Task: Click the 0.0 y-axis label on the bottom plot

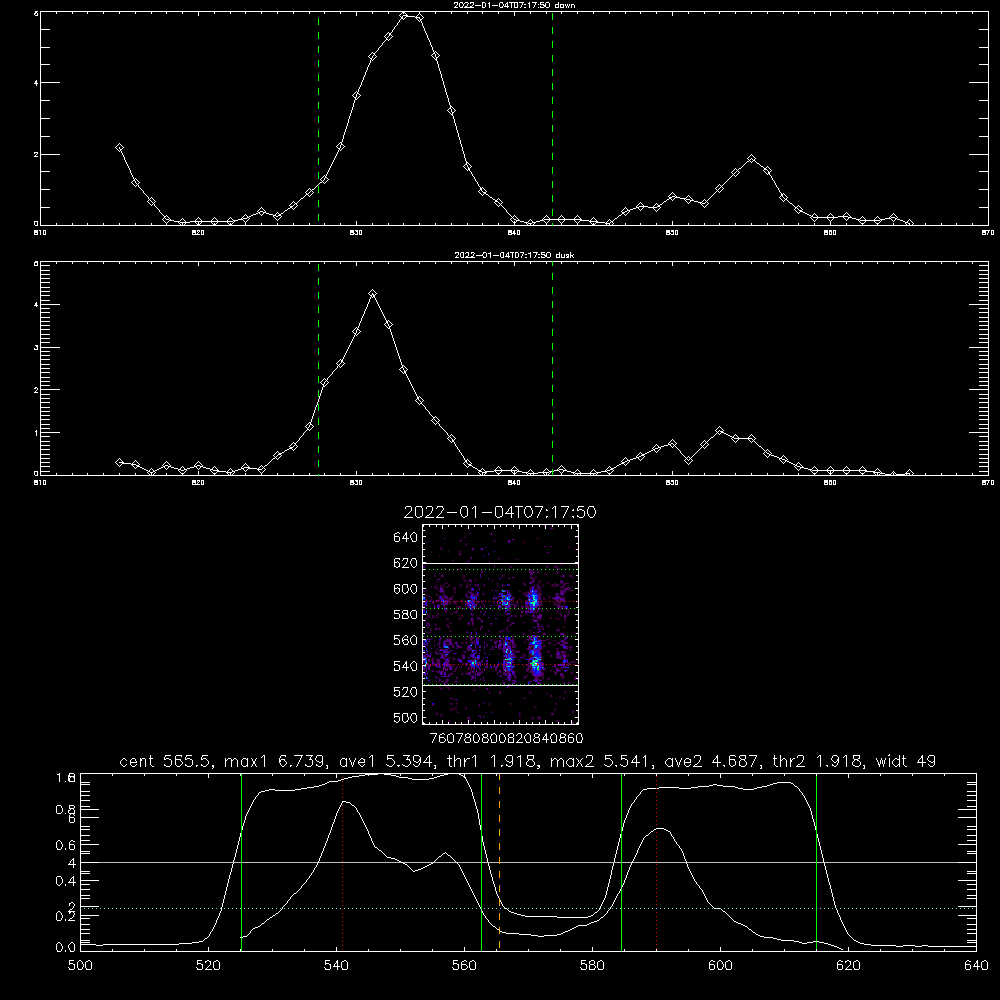Action: [66, 948]
